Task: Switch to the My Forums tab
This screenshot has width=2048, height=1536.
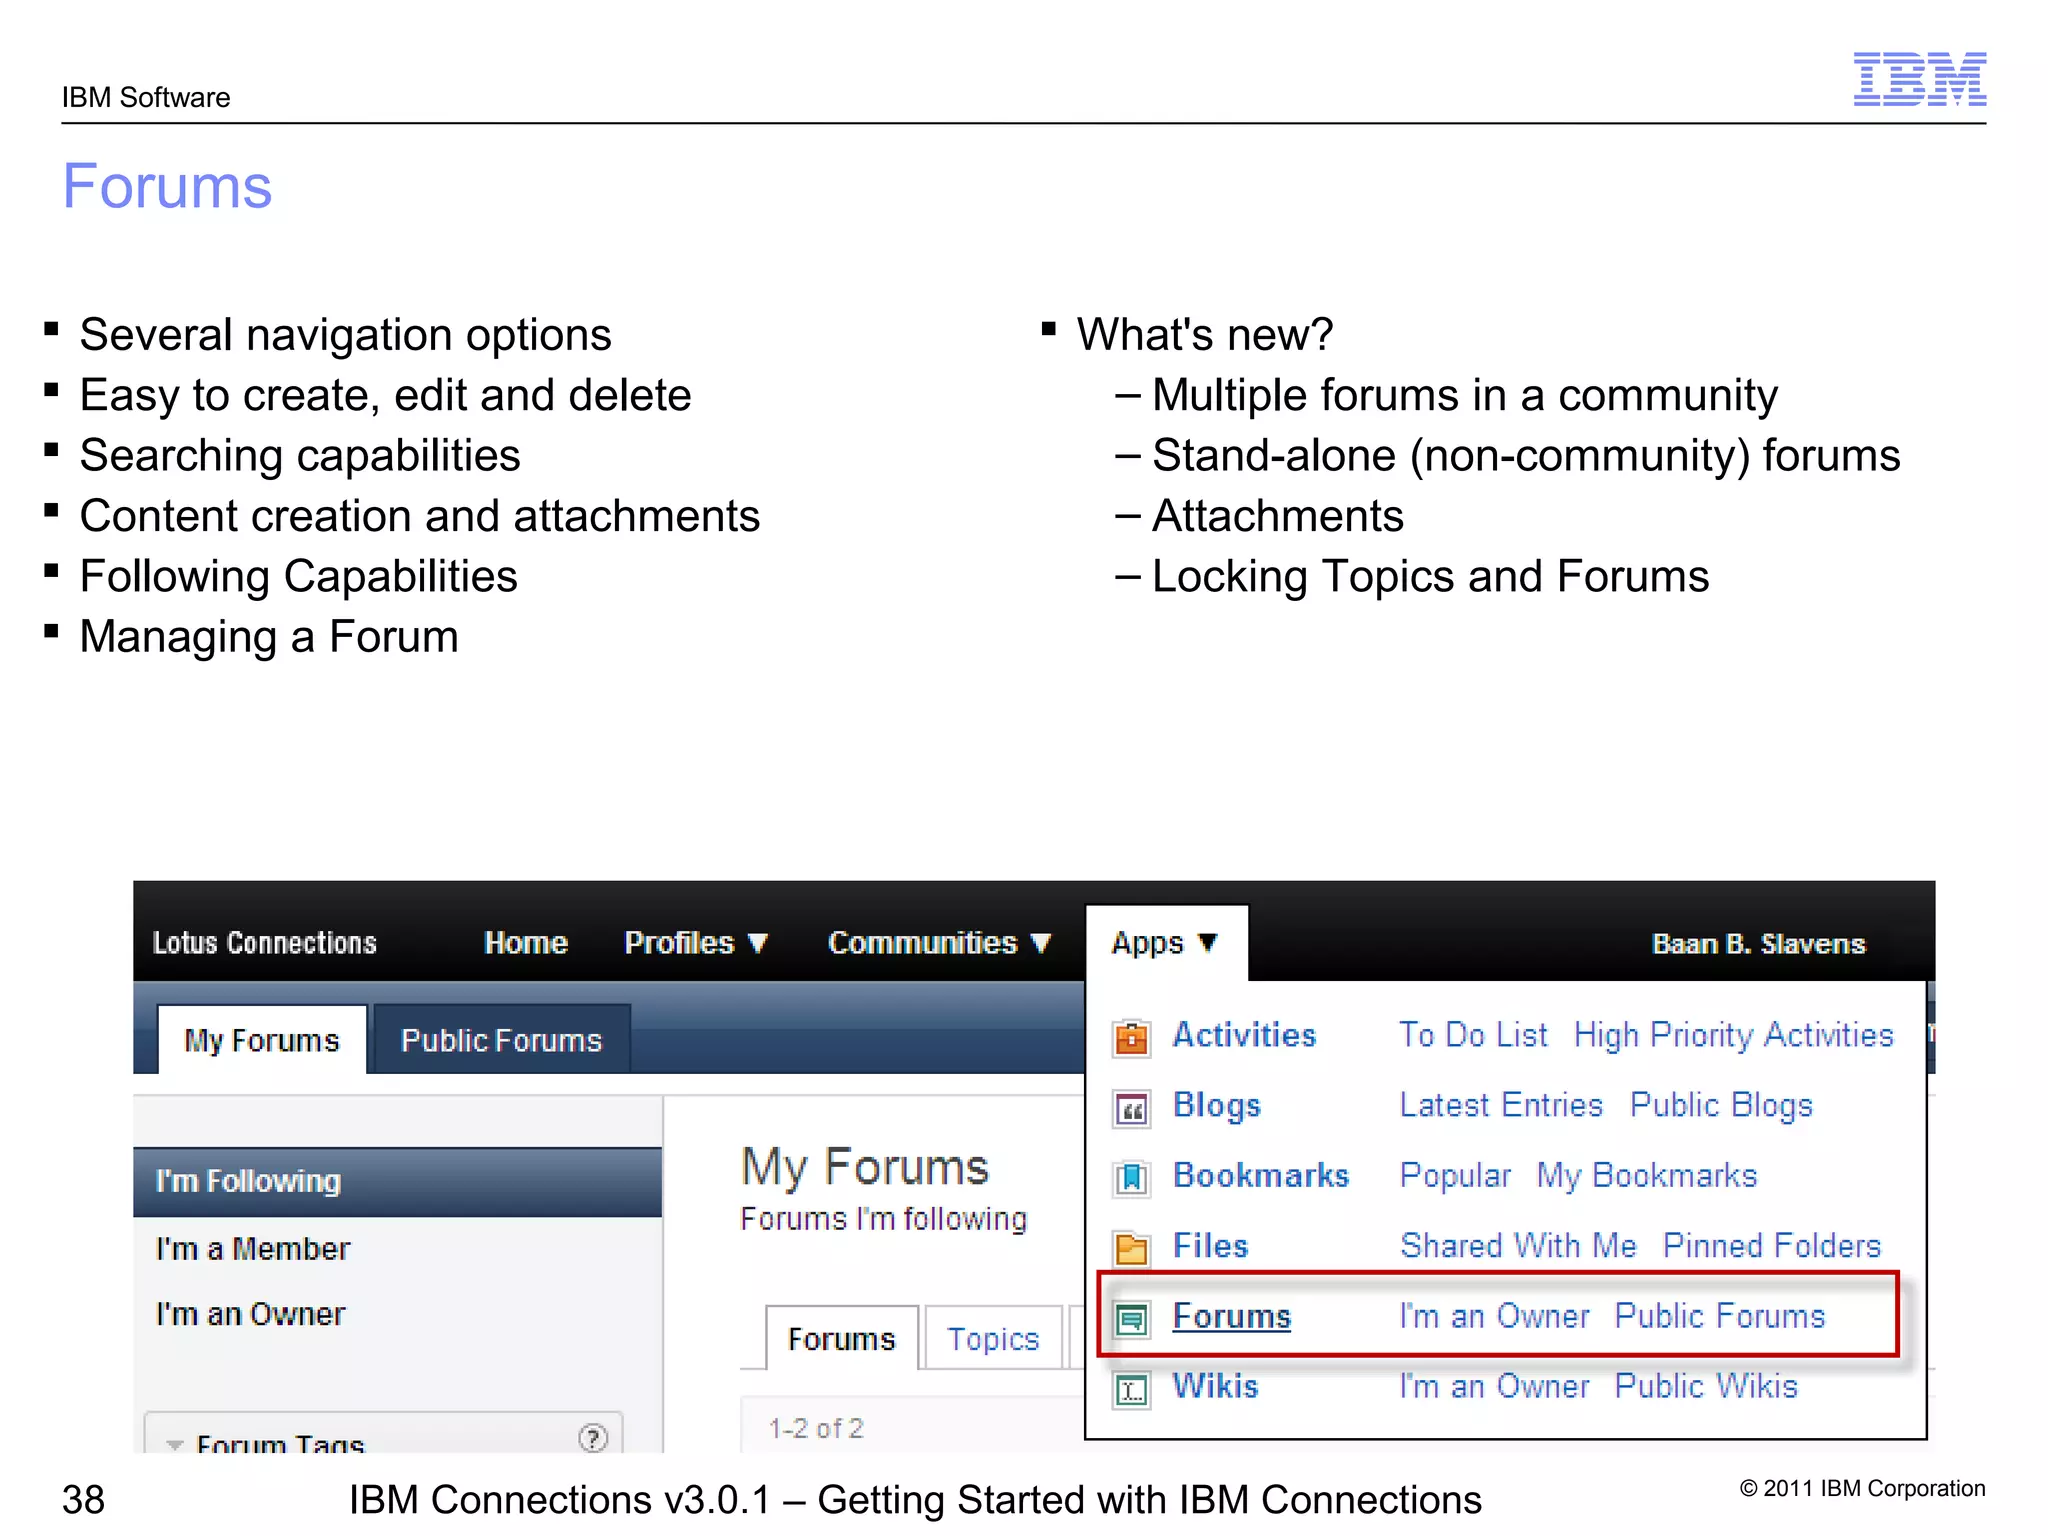Action: click(262, 1040)
